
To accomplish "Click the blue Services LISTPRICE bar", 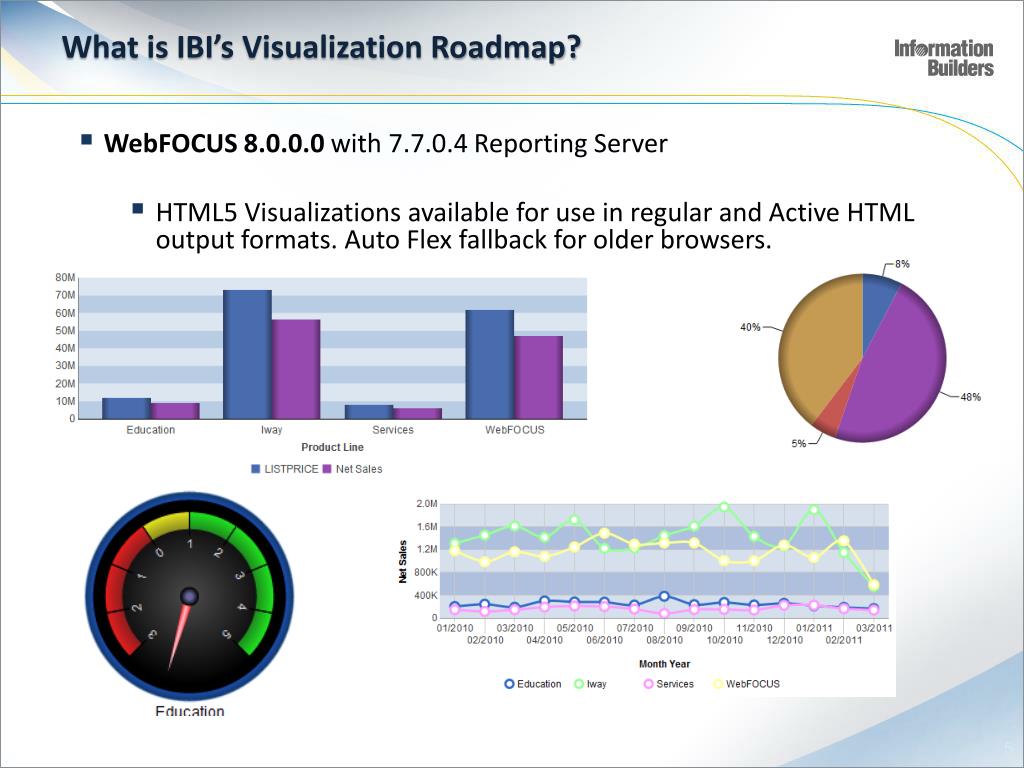I will [369, 411].
